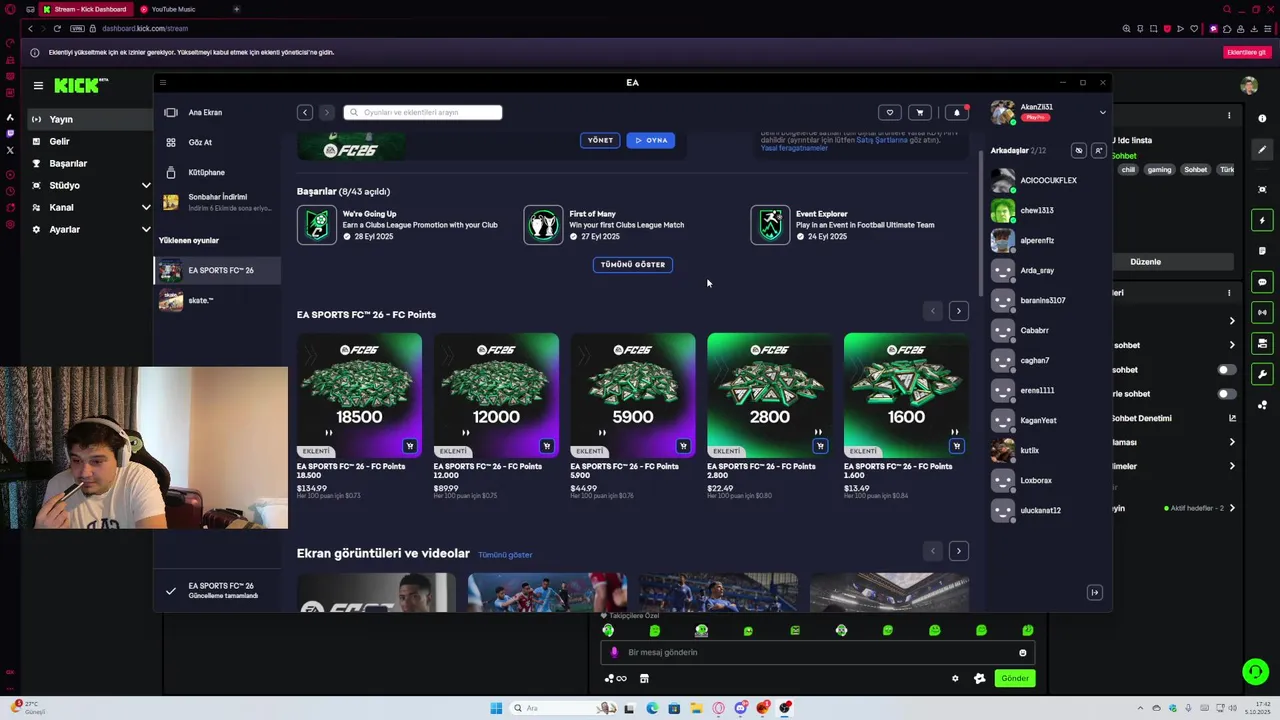Open the EA app shopping cart
This screenshot has height=720, width=1280.
(920, 112)
